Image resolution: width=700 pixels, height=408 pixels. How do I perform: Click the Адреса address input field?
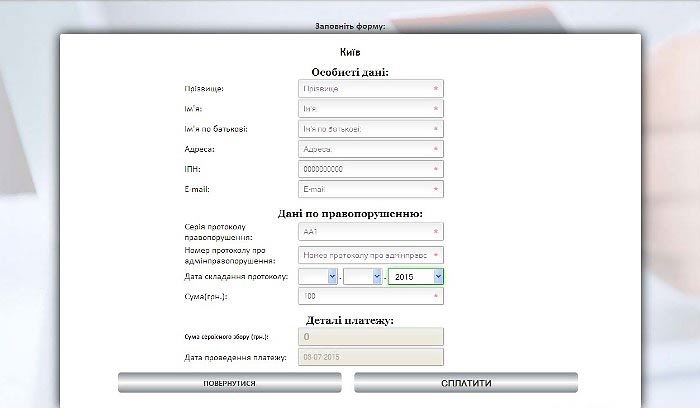click(x=371, y=149)
